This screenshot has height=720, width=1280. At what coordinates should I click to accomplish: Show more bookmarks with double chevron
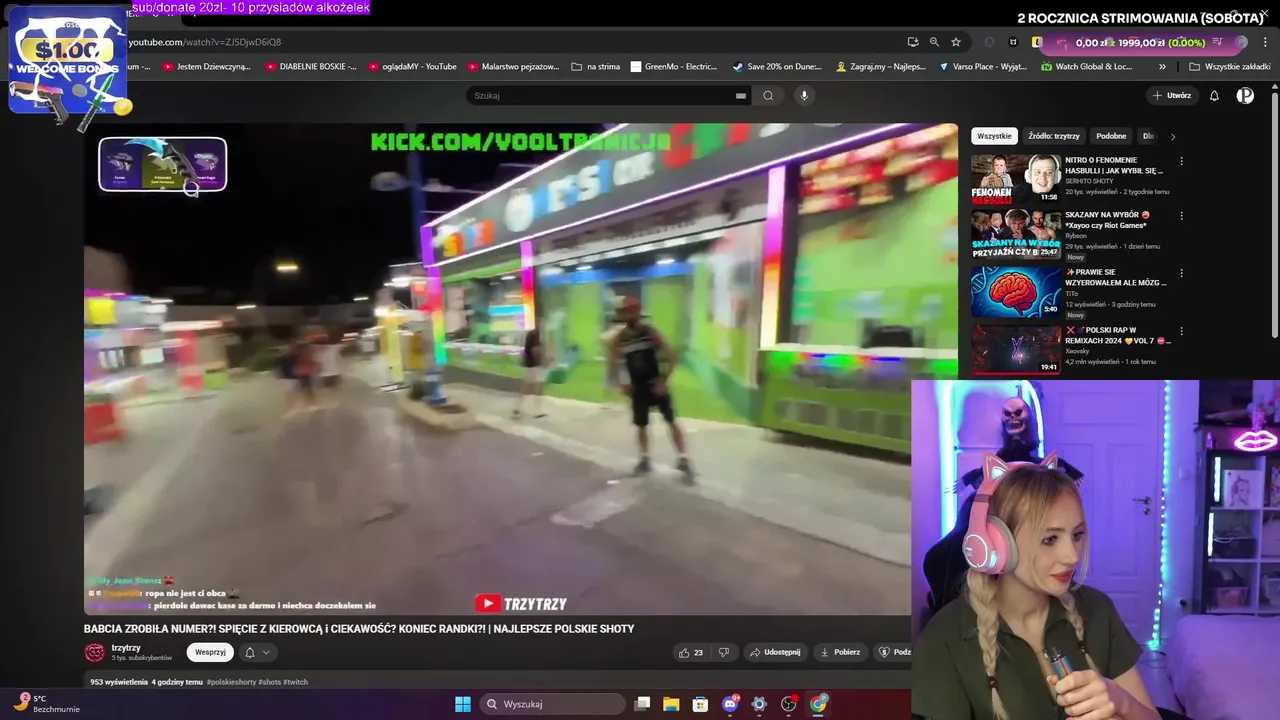1162,67
